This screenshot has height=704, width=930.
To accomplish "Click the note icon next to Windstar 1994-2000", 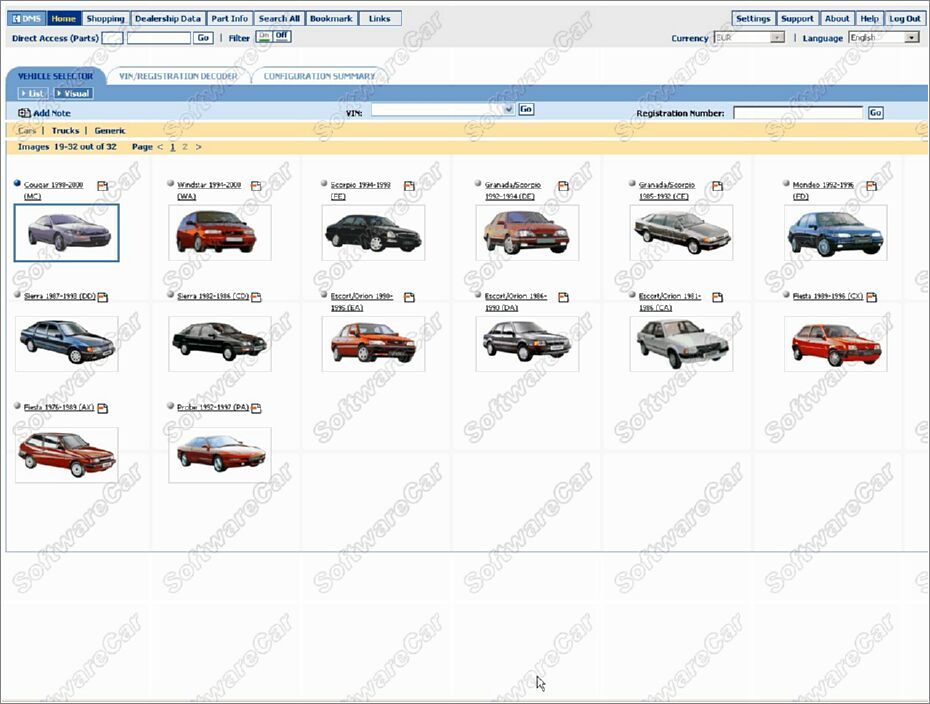I will coord(256,186).
